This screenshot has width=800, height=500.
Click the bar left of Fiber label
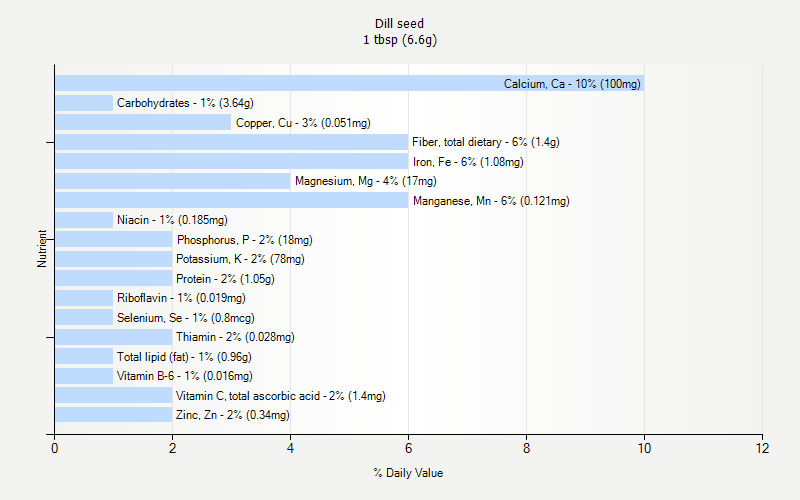232,142
